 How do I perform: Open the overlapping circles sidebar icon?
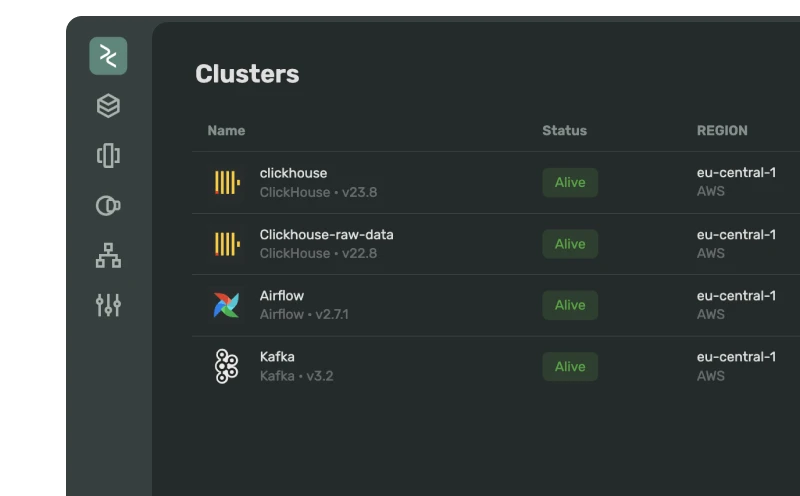(108, 206)
